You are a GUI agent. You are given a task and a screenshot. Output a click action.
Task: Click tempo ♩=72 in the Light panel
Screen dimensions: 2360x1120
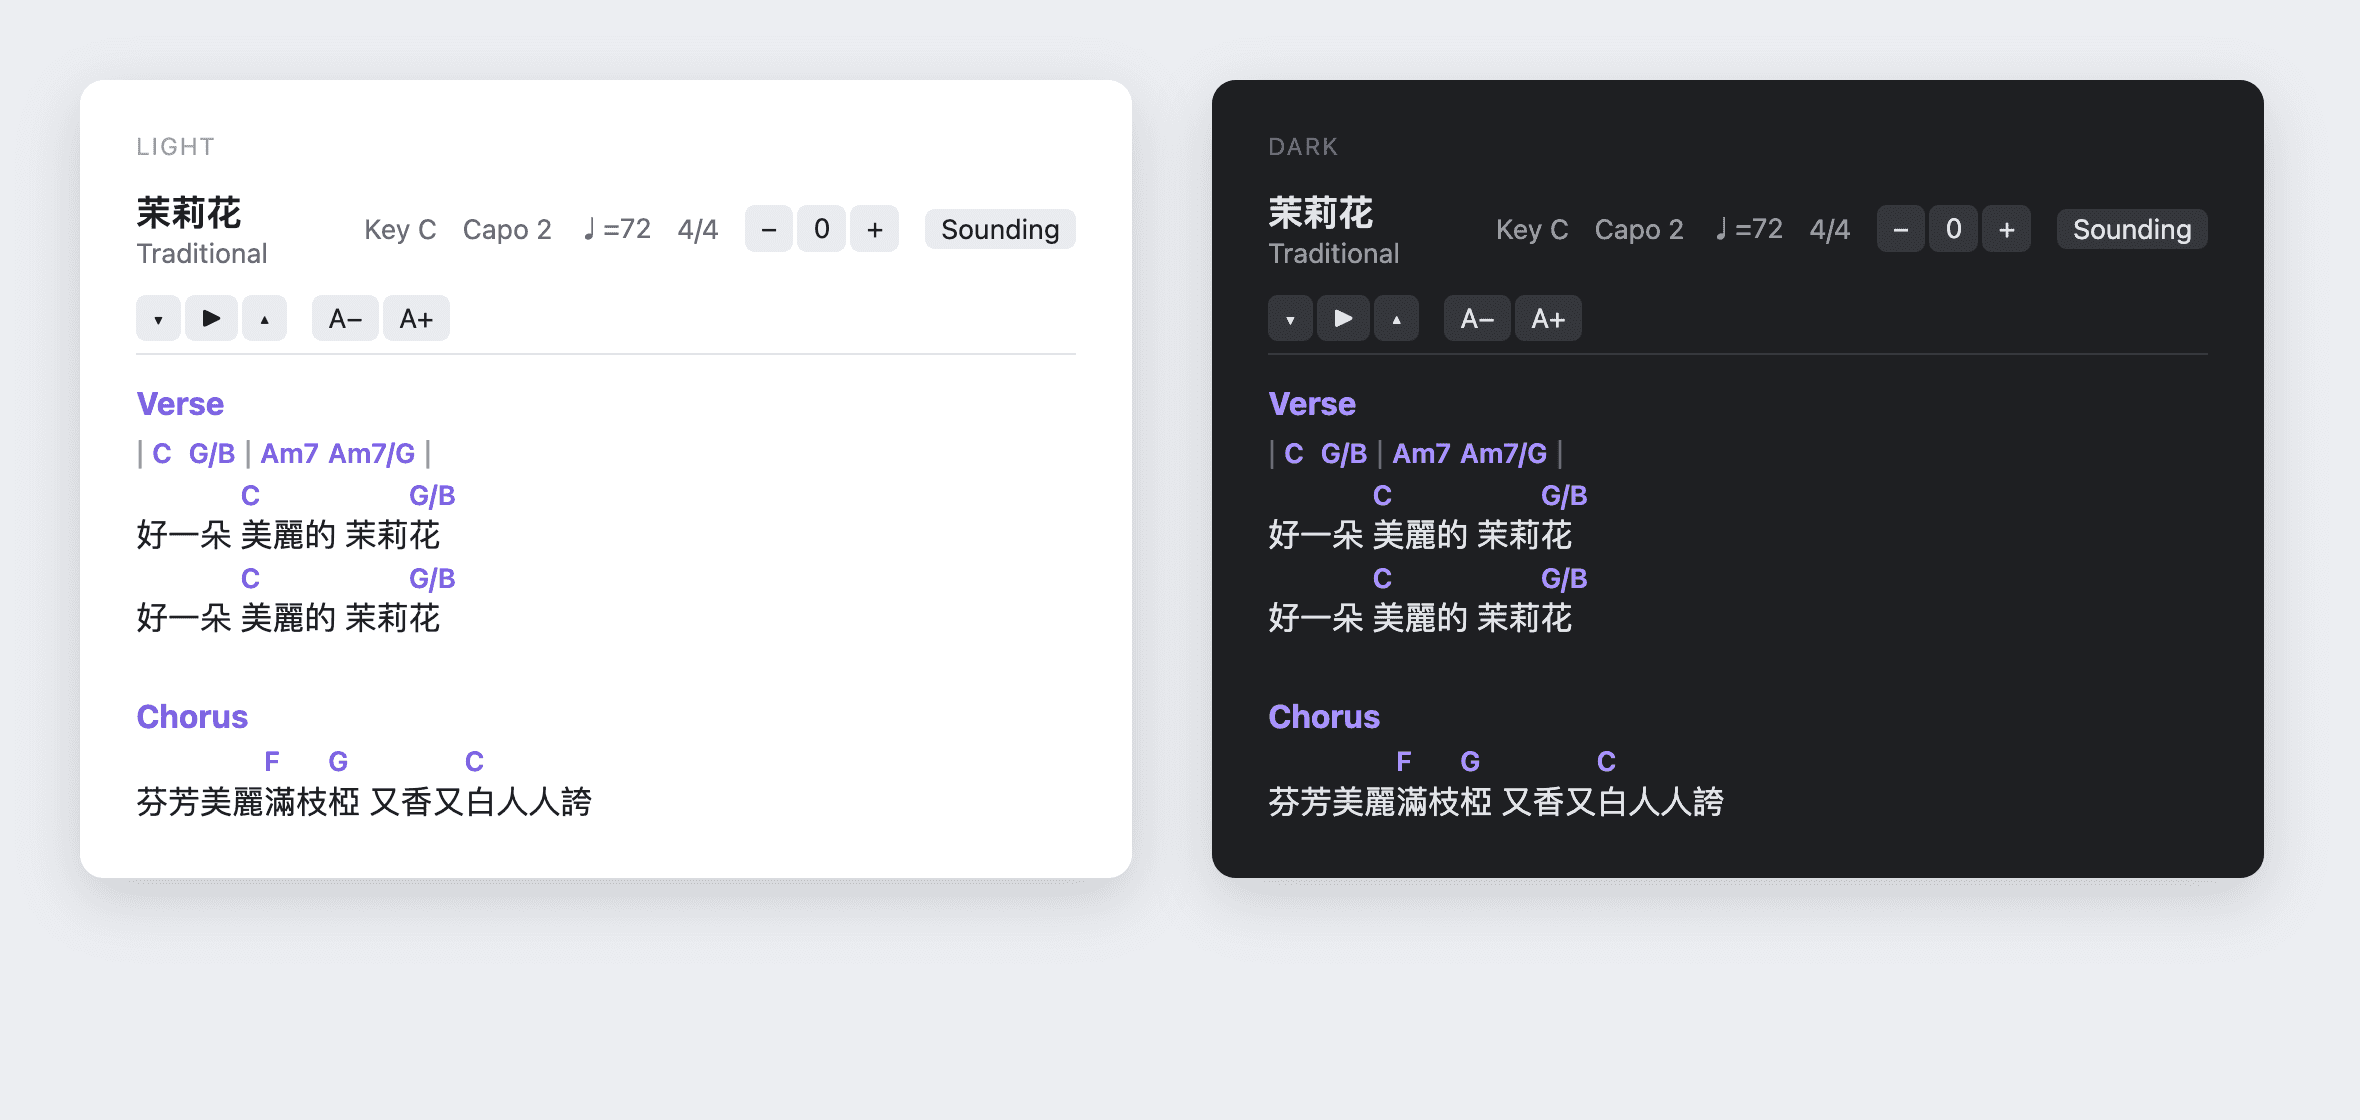pyautogui.click(x=616, y=229)
